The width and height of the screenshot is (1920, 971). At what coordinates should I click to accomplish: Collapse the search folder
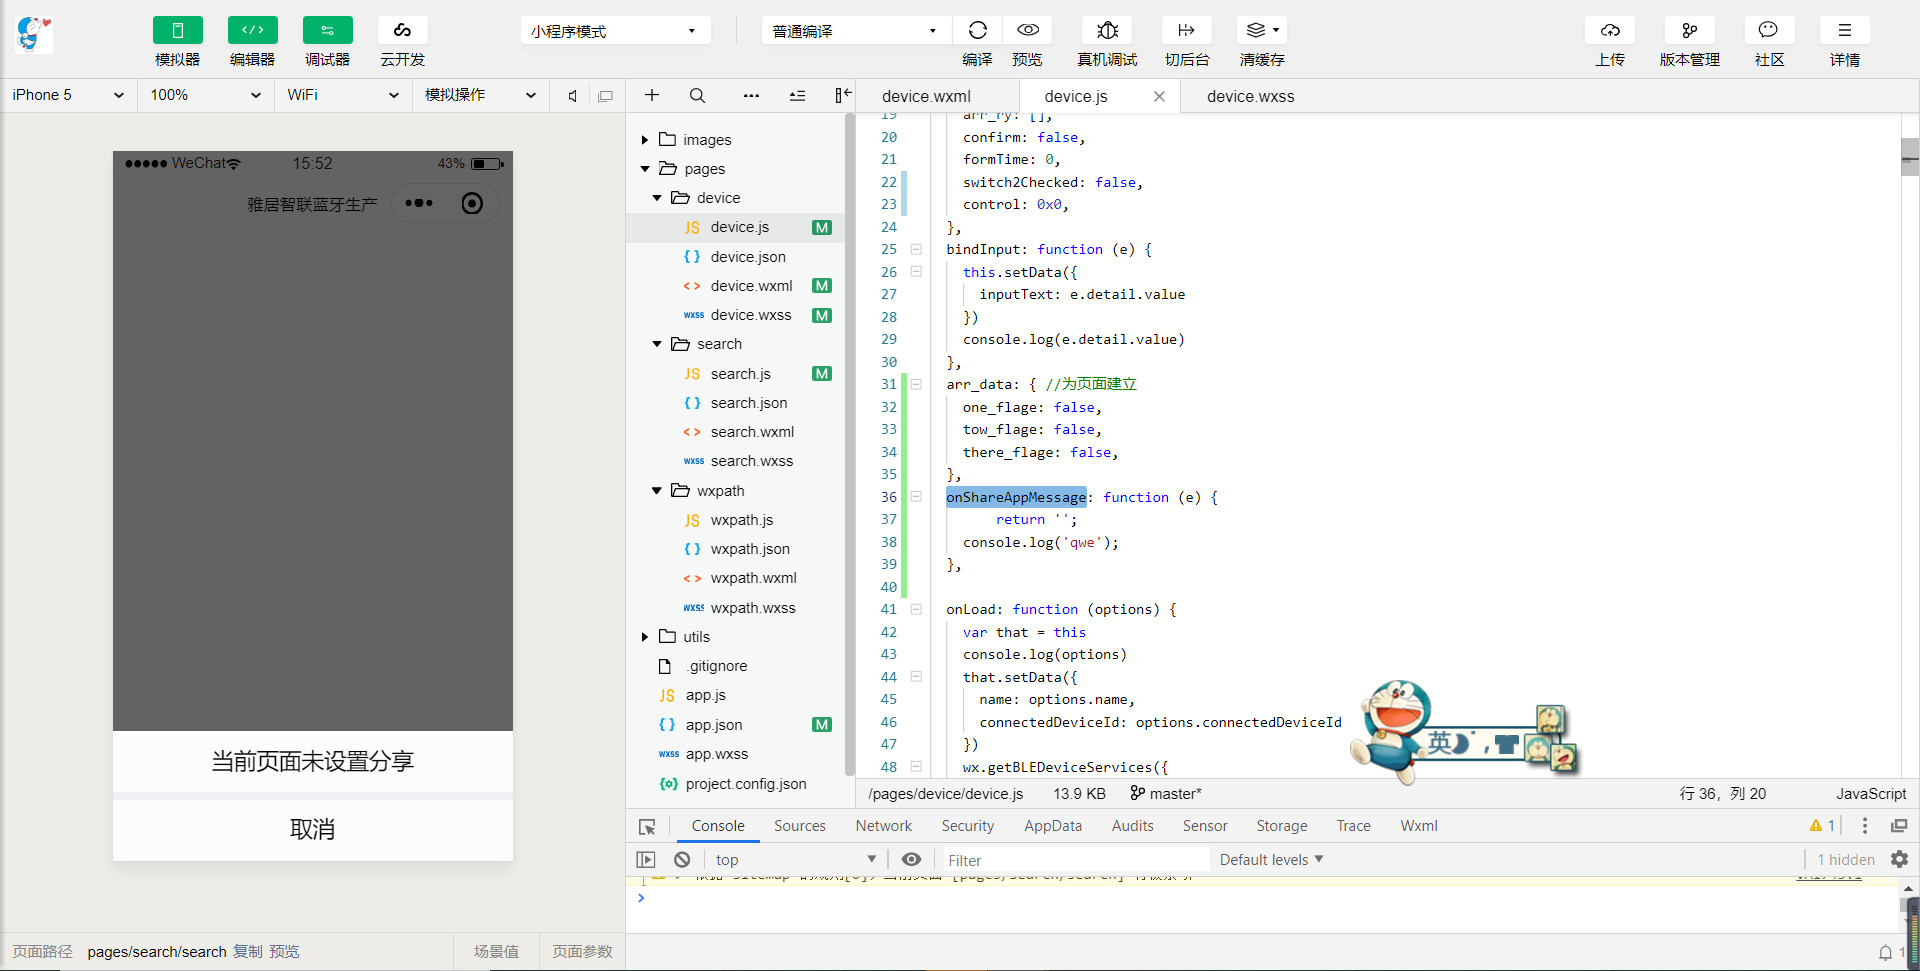(657, 344)
